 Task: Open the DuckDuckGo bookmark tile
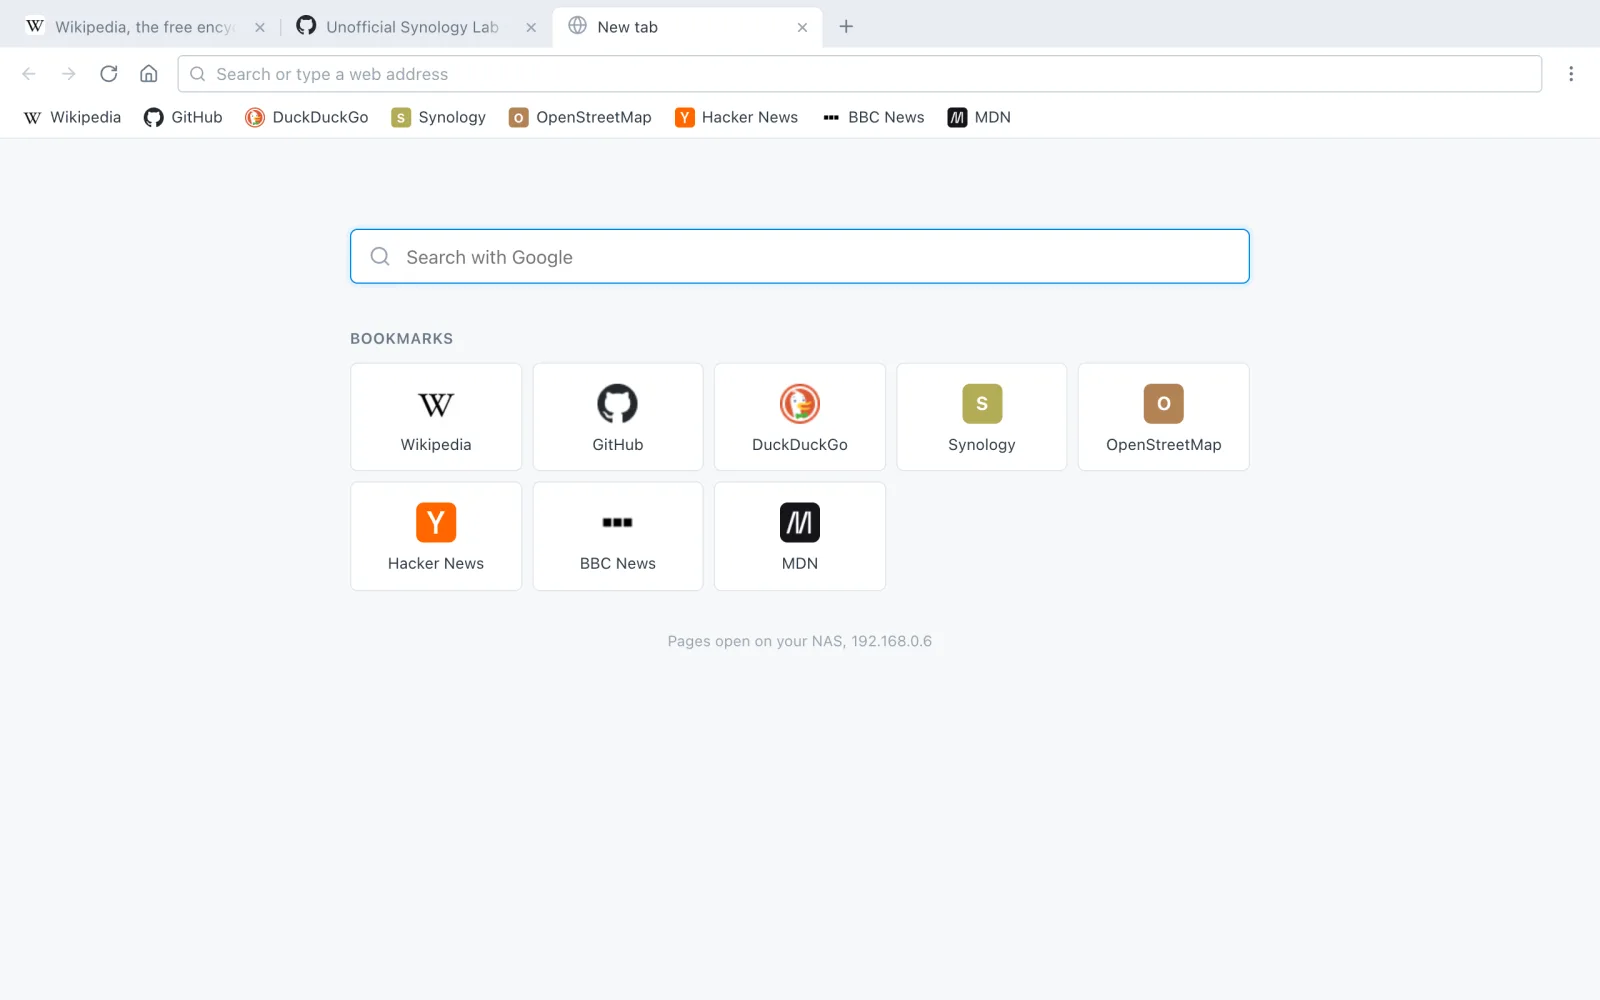(800, 417)
